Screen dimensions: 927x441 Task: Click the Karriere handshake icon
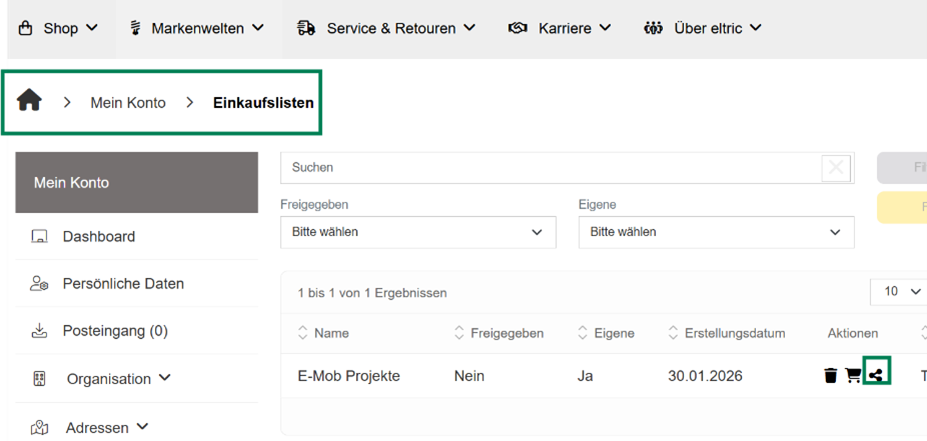point(518,28)
